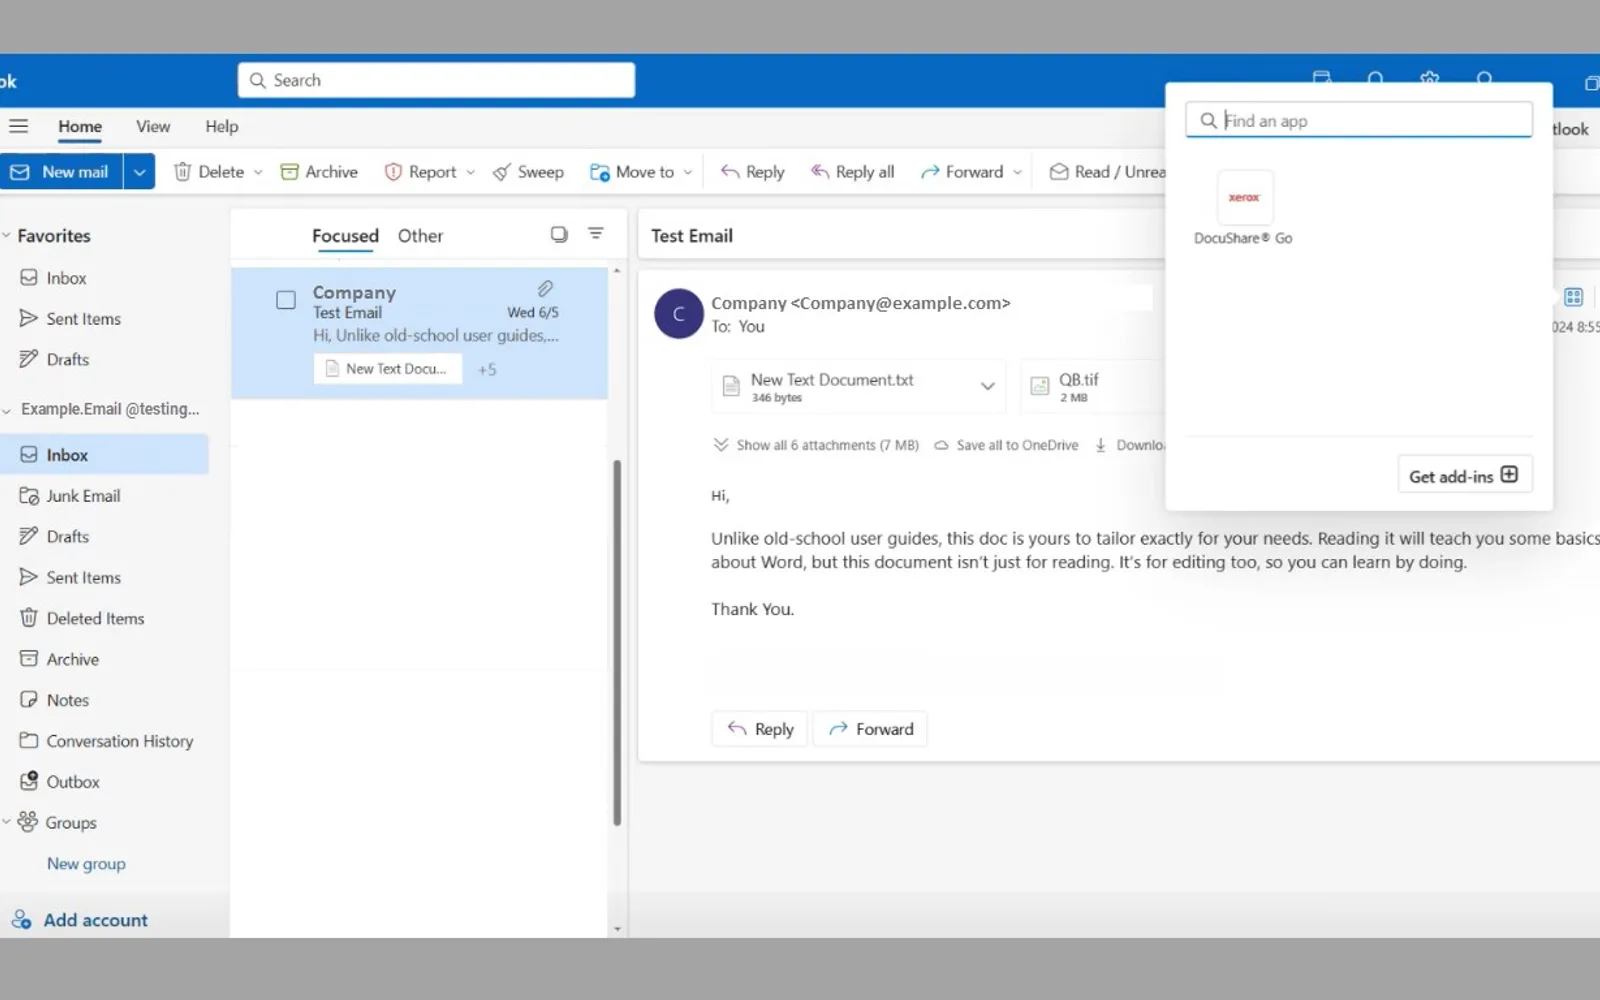
Task: Click the message list scrollbar
Action: point(617,642)
